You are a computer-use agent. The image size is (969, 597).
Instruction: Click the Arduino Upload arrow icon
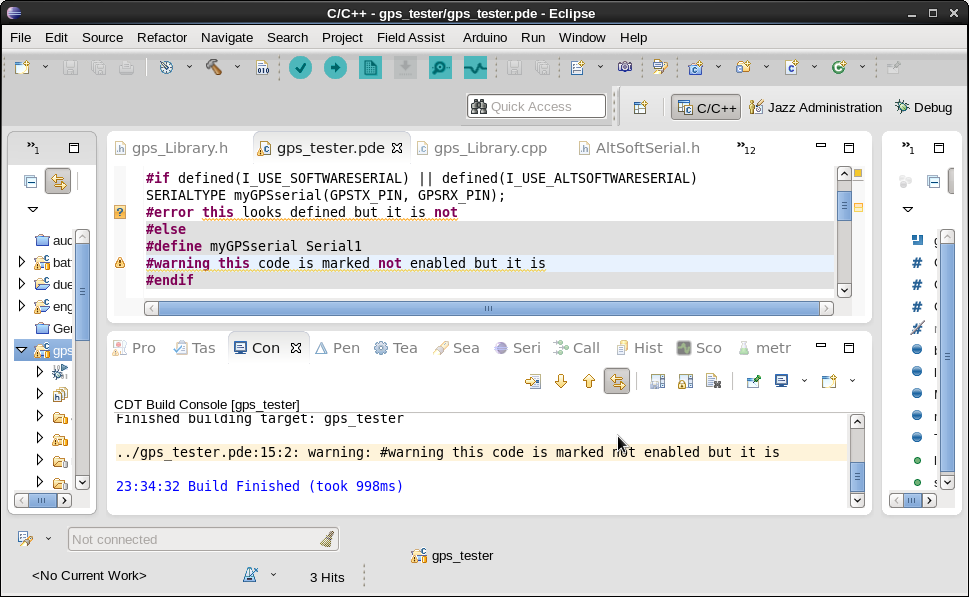(335, 67)
